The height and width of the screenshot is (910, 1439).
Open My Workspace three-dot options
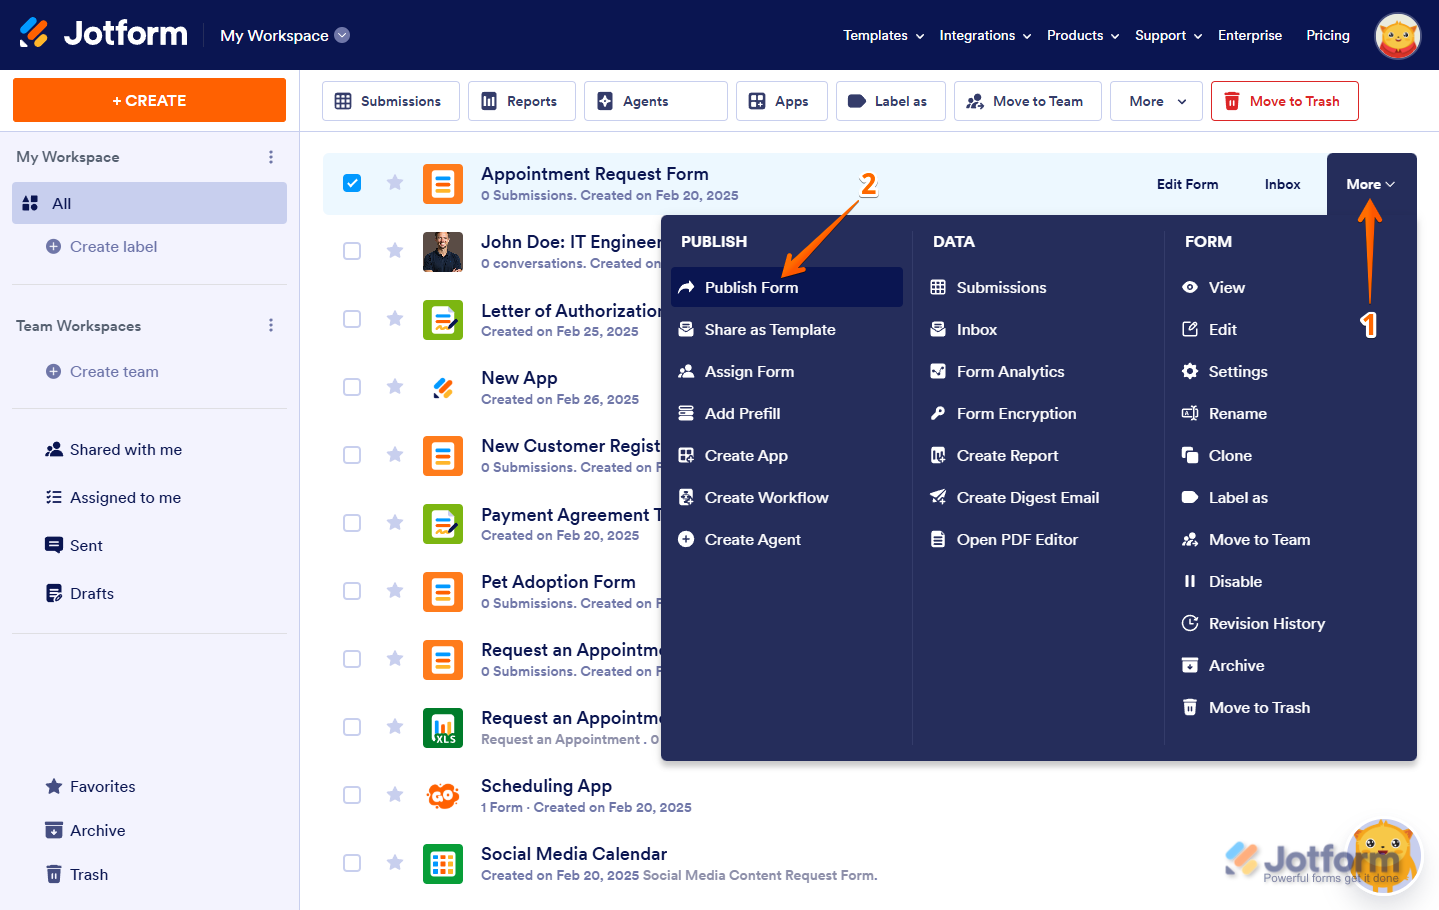pyautogui.click(x=271, y=157)
